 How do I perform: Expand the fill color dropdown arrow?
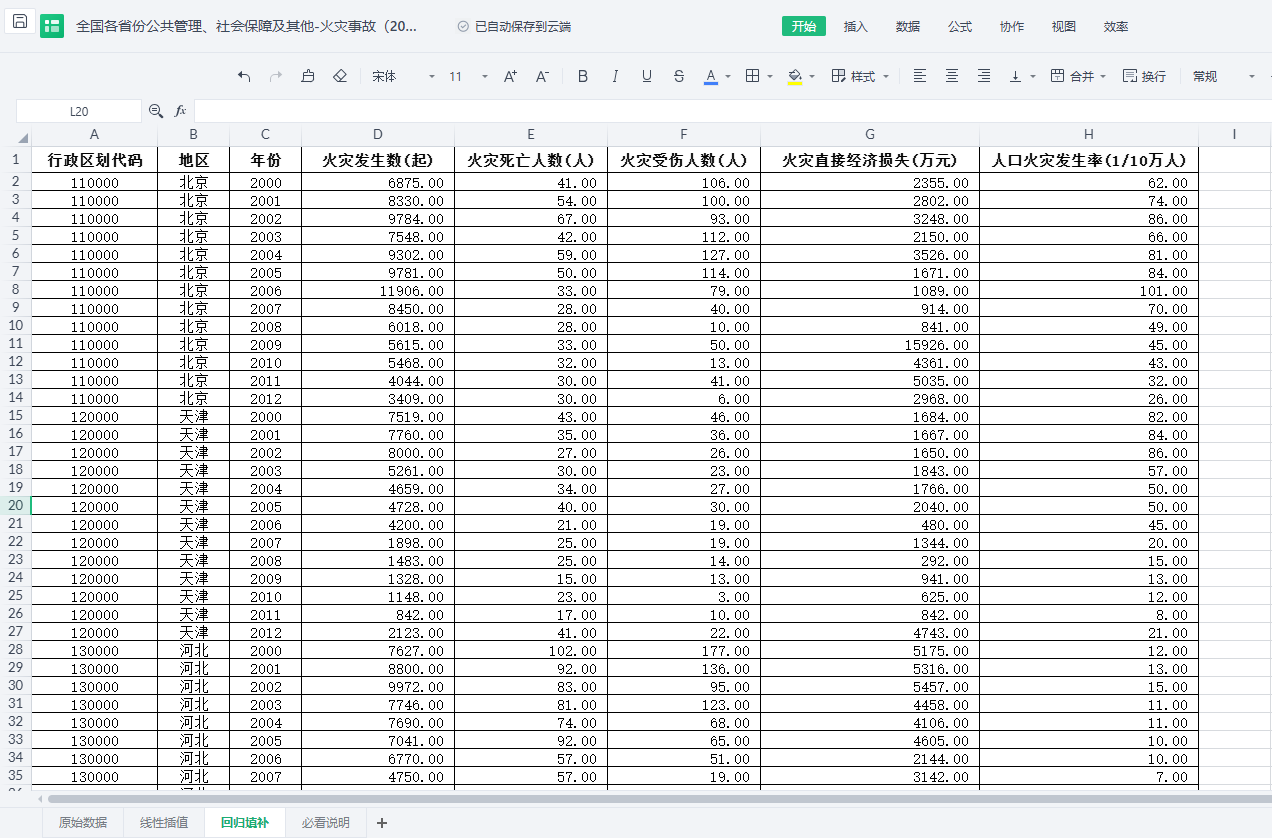[812, 76]
